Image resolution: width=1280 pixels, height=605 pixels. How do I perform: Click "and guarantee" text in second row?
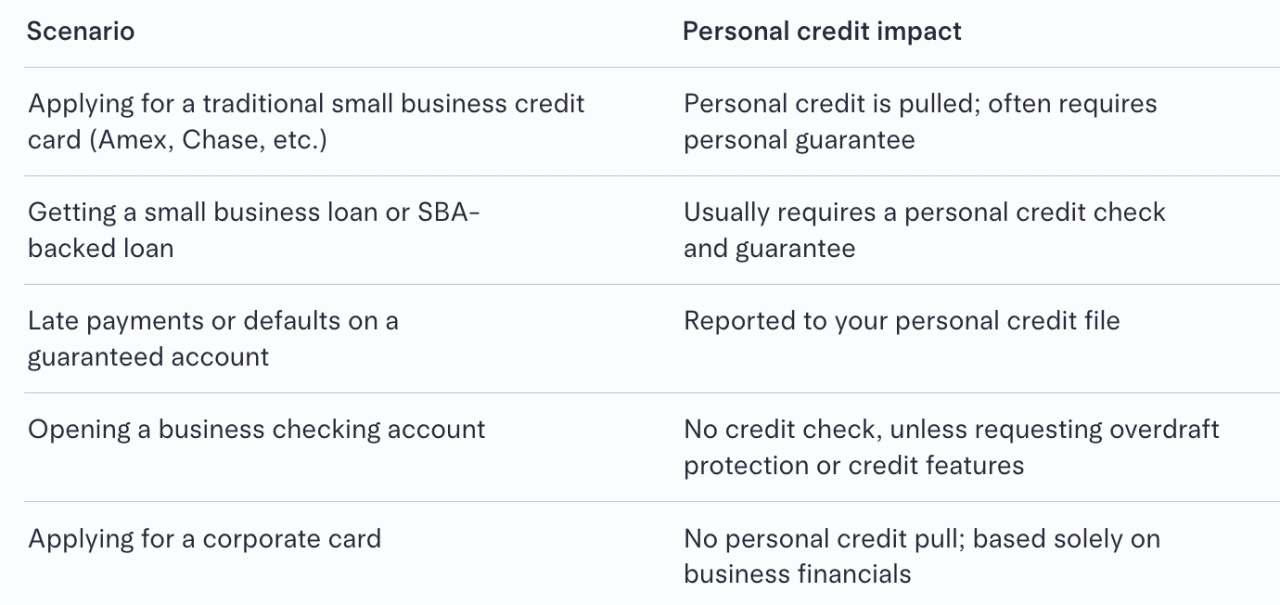pyautogui.click(x=769, y=248)
